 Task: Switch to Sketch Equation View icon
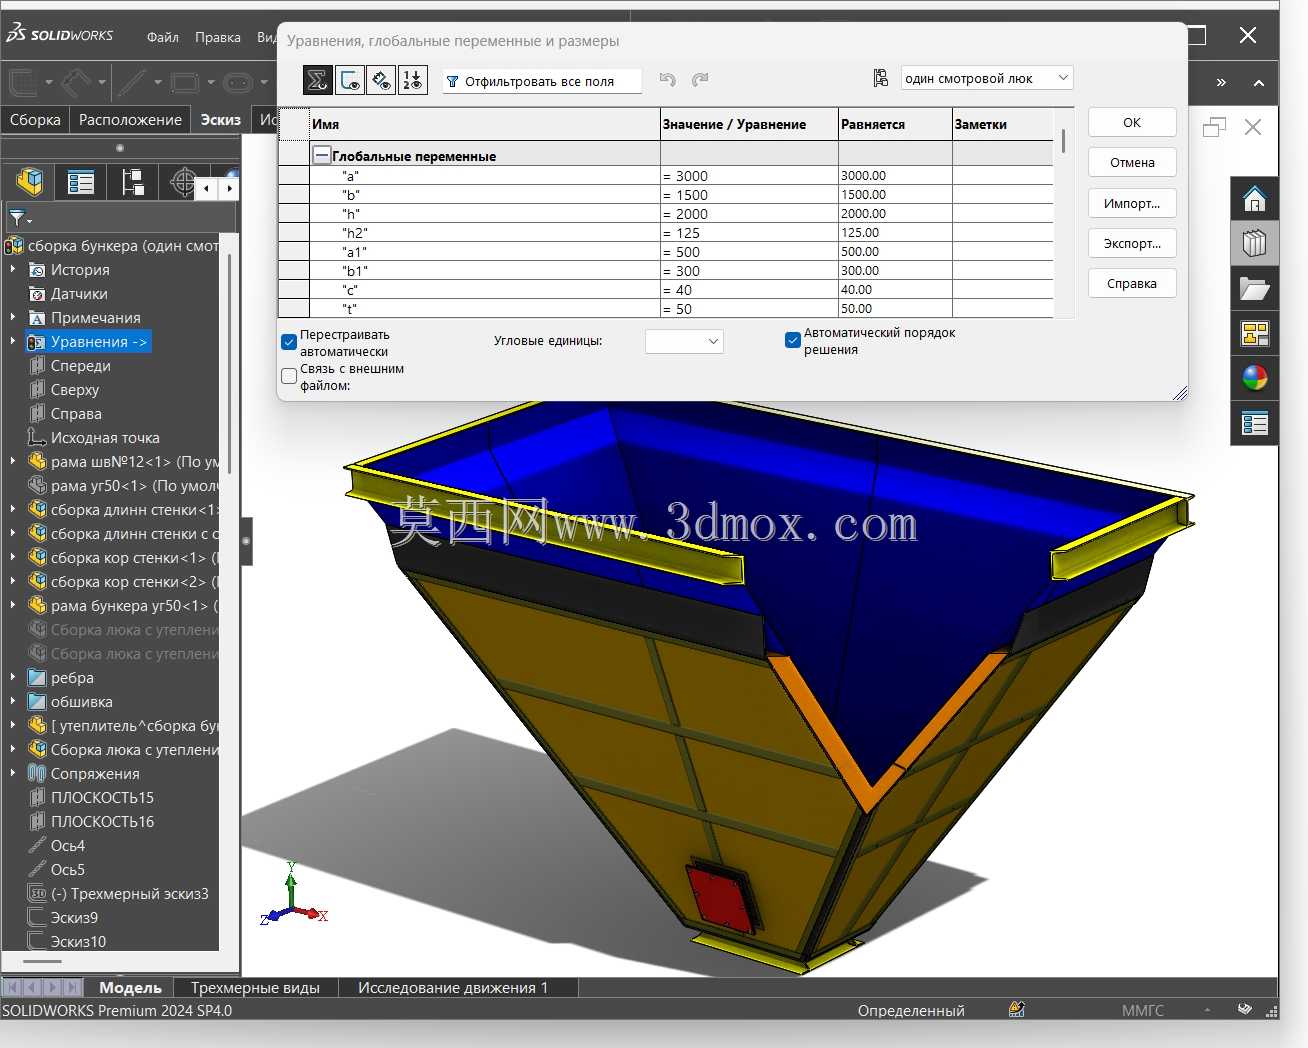(x=349, y=80)
